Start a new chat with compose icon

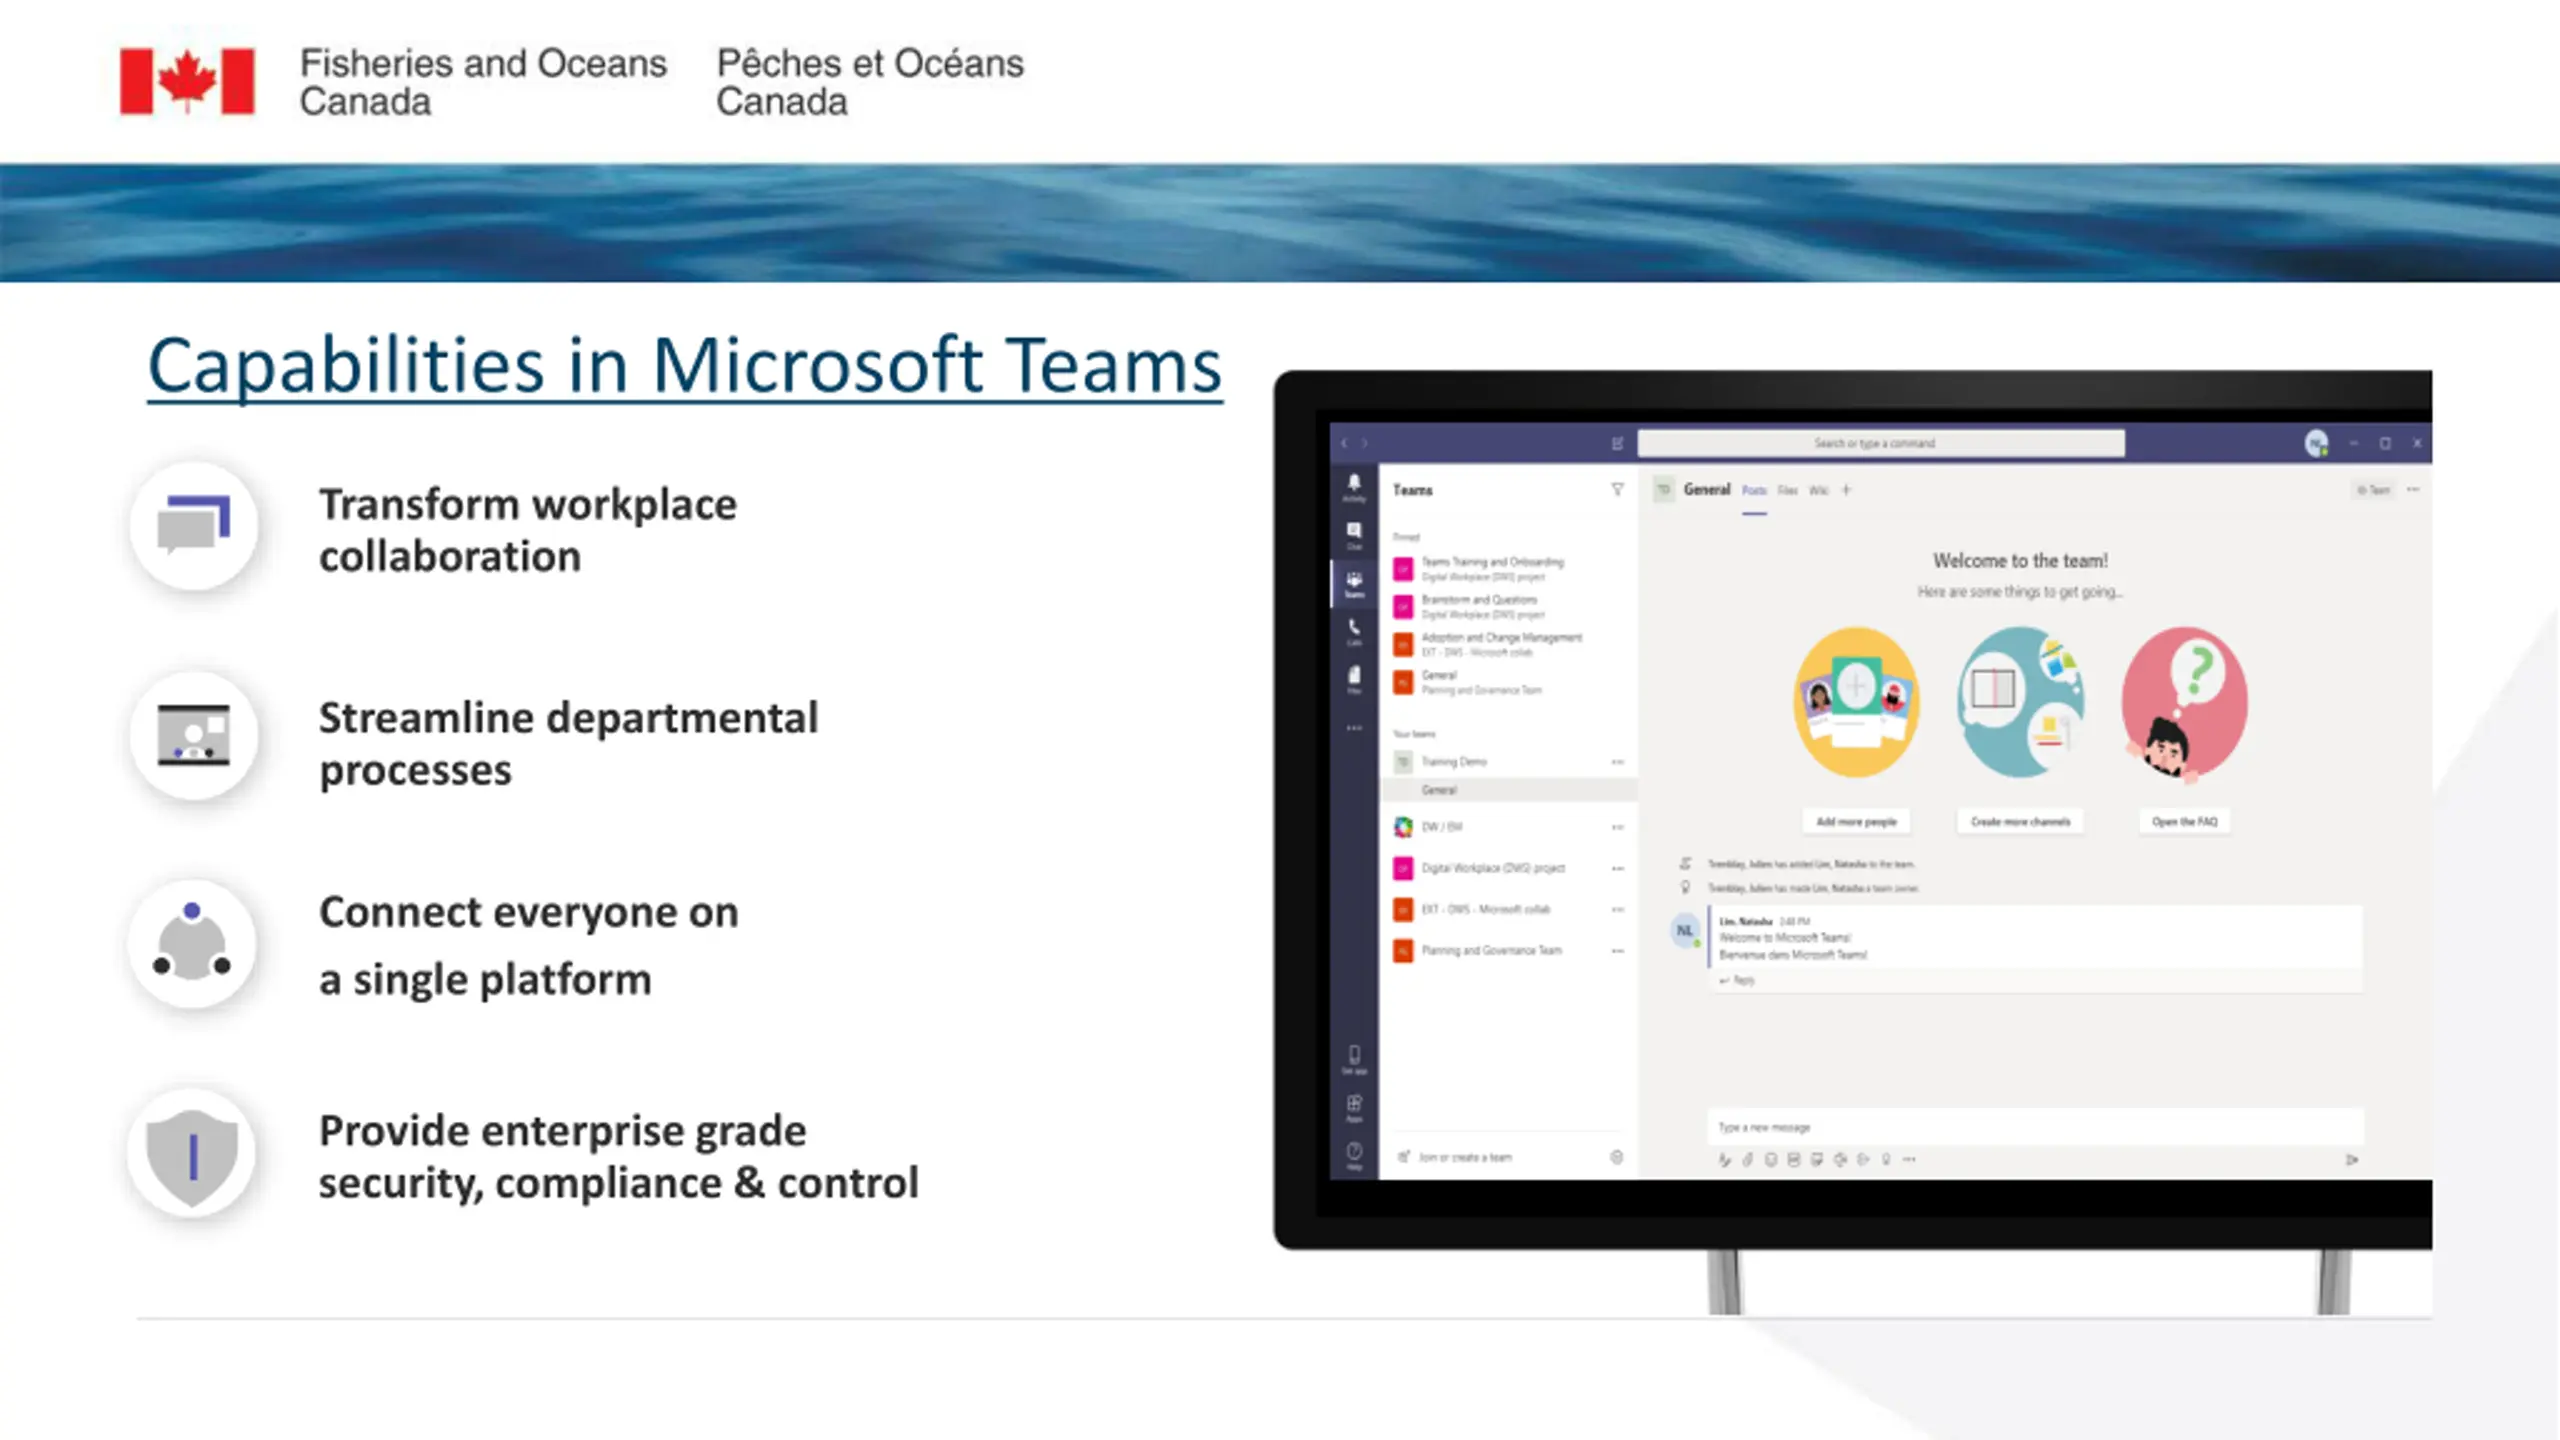coord(1617,443)
